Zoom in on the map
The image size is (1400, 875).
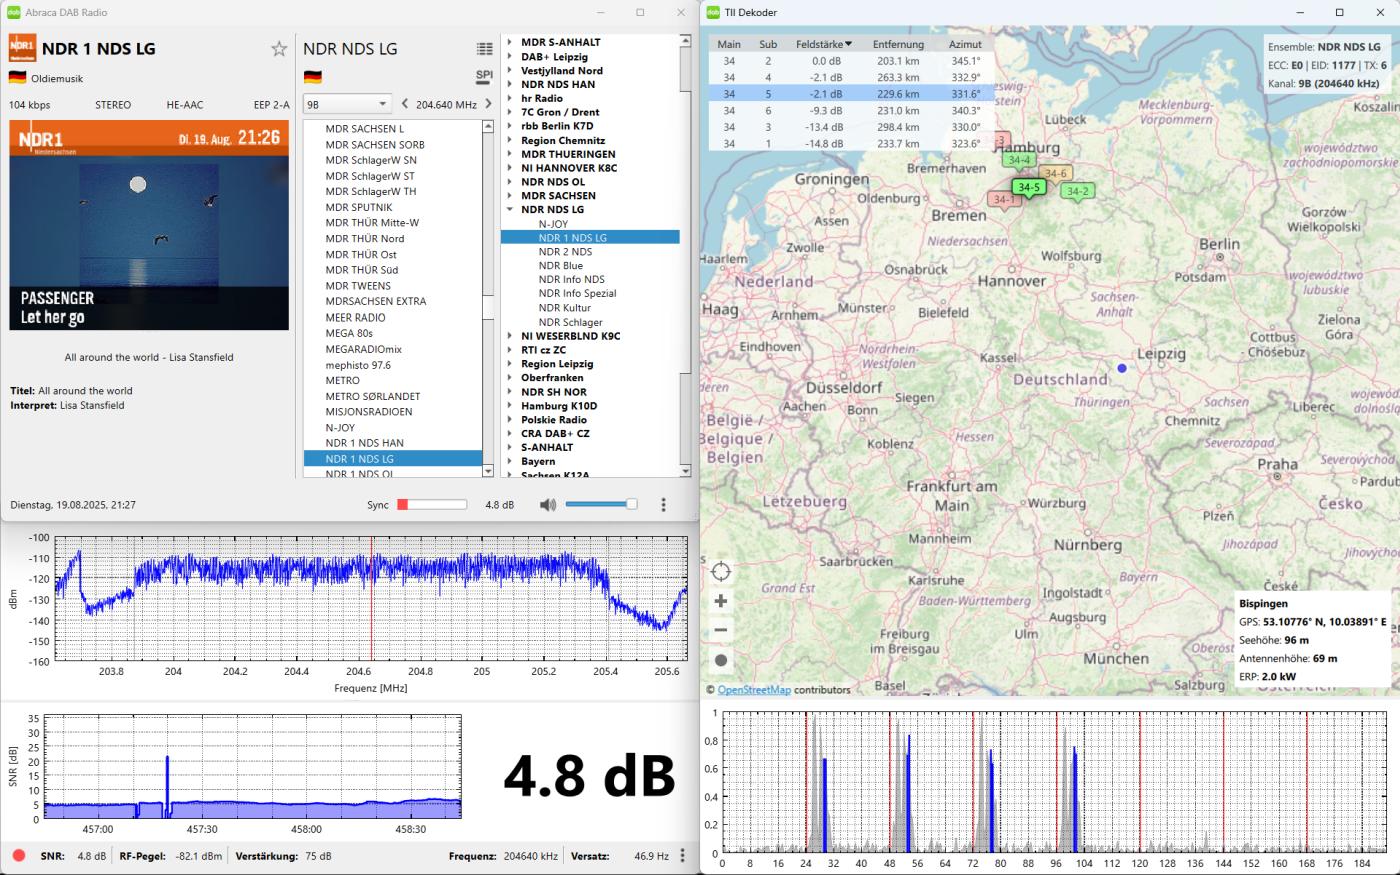[721, 601]
